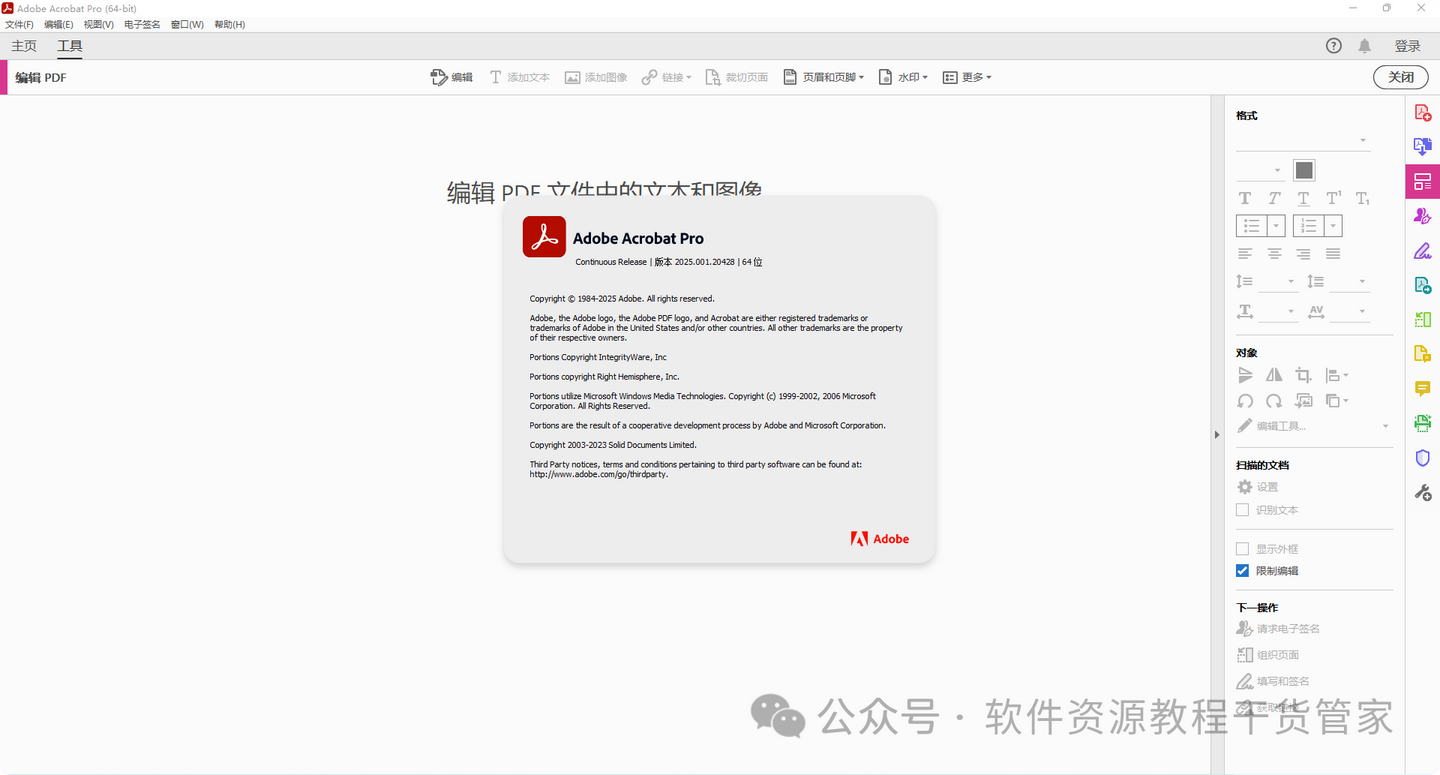Click 登录 sign-in link

[x=1407, y=46]
